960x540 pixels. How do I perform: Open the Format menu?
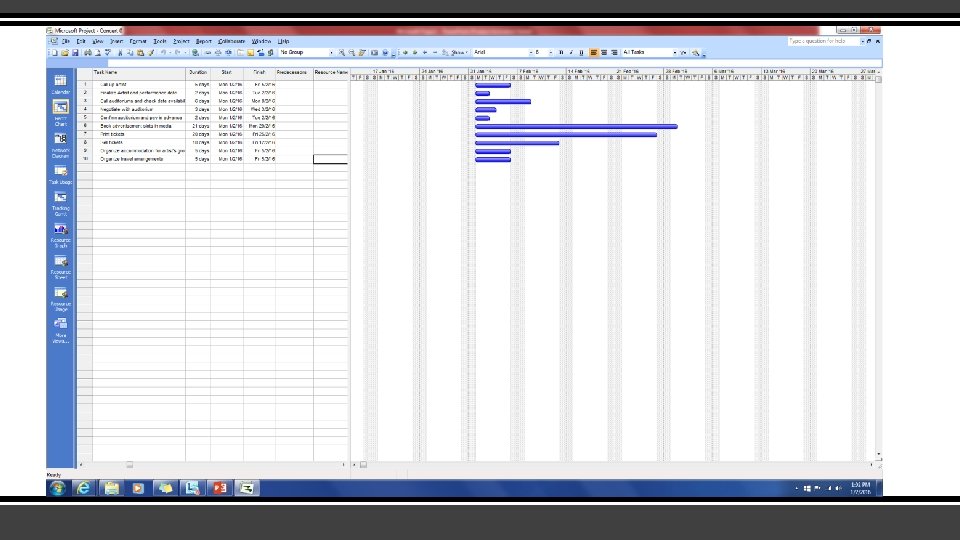click(138, 41)
